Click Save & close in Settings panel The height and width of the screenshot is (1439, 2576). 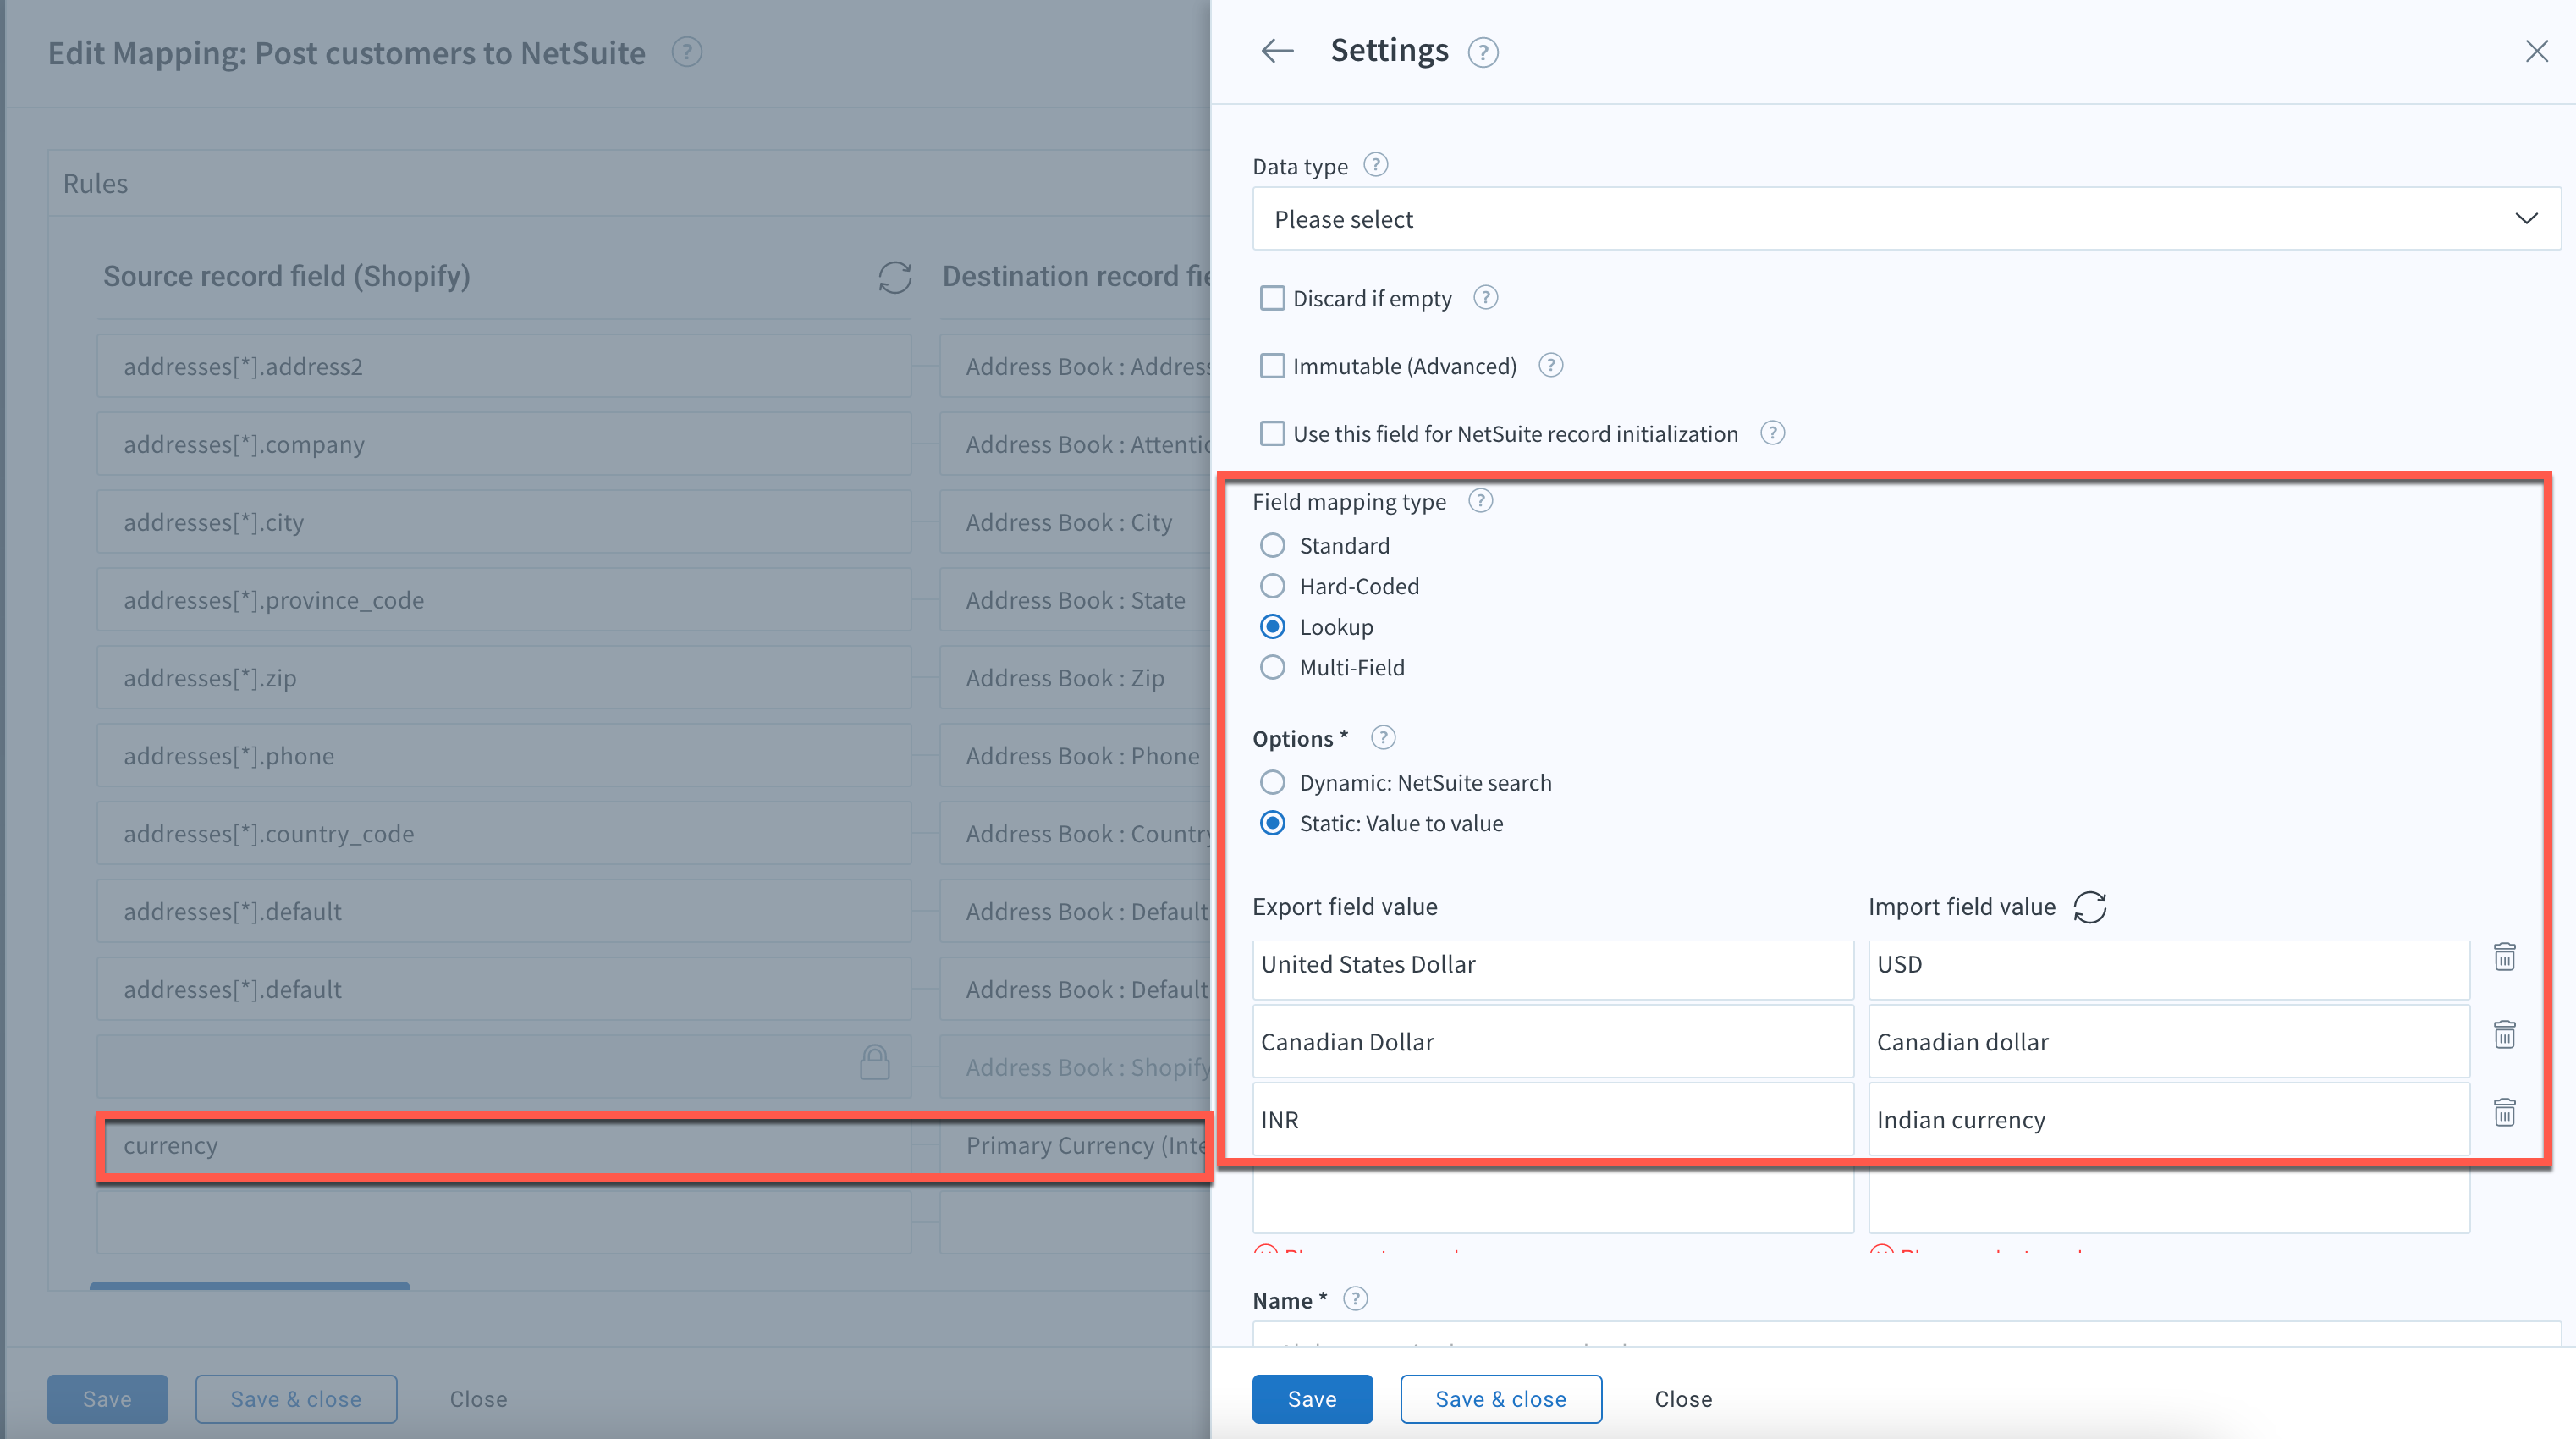(x=1500, y=1399)
